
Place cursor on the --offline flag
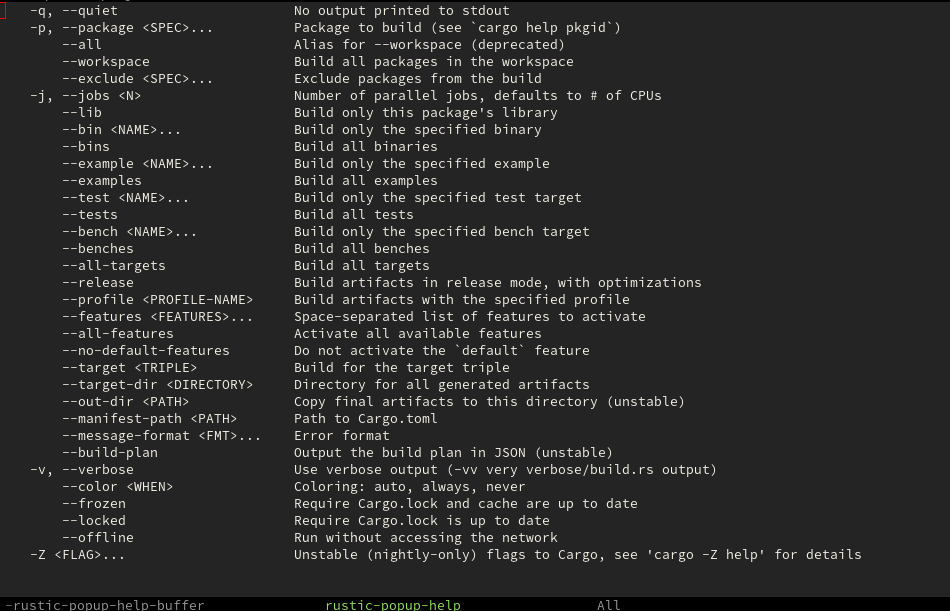[97, 538]
